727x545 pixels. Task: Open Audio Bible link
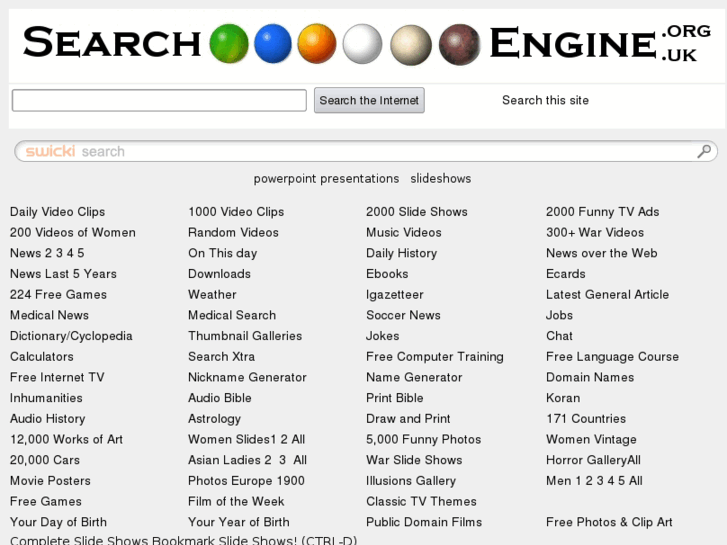point(220,398)
